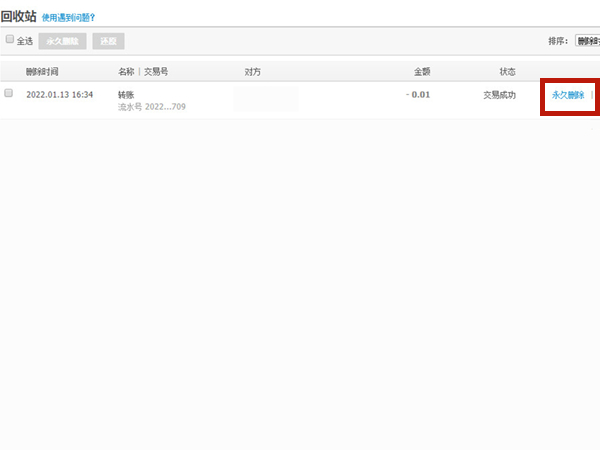
Task: Open the 使用遇到问题? help link
Action: click(75, 18)
